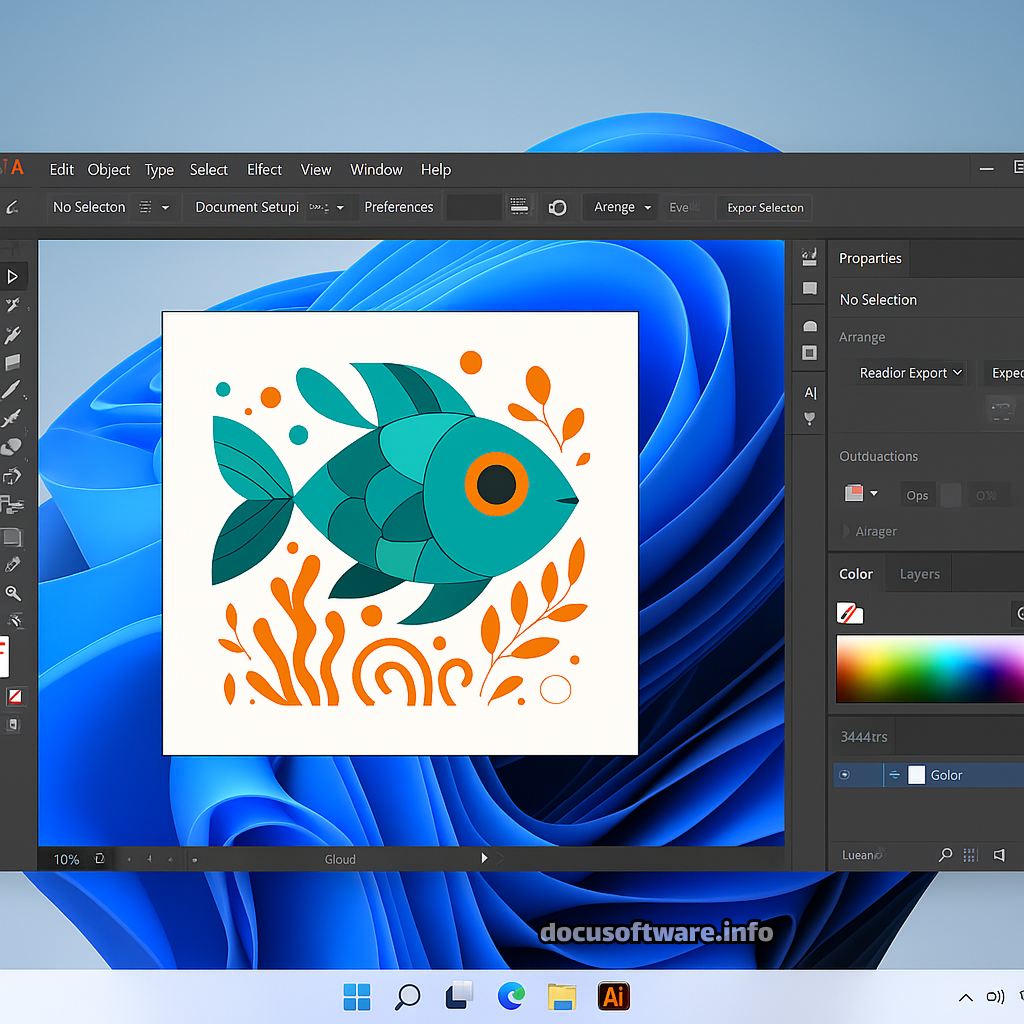Open the Effect menu
Screen dimensions: 1024x1024
point(264,169)
